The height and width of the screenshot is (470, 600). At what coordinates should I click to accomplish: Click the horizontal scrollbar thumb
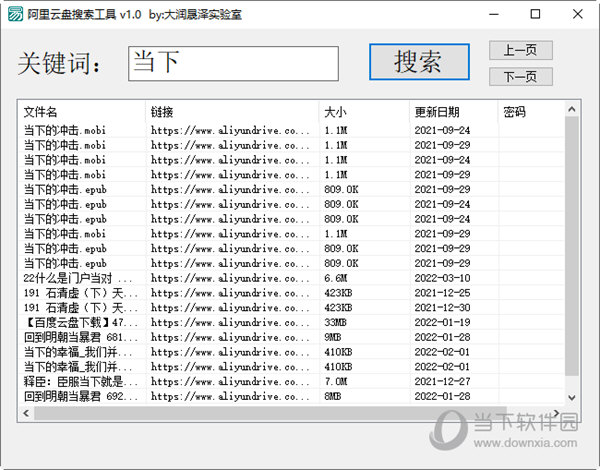click(270, 413)
